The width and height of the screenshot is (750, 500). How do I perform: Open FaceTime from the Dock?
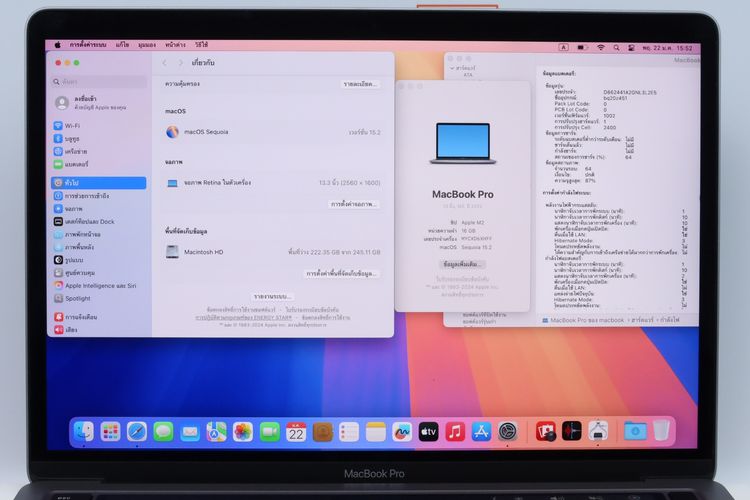(269, 432)
